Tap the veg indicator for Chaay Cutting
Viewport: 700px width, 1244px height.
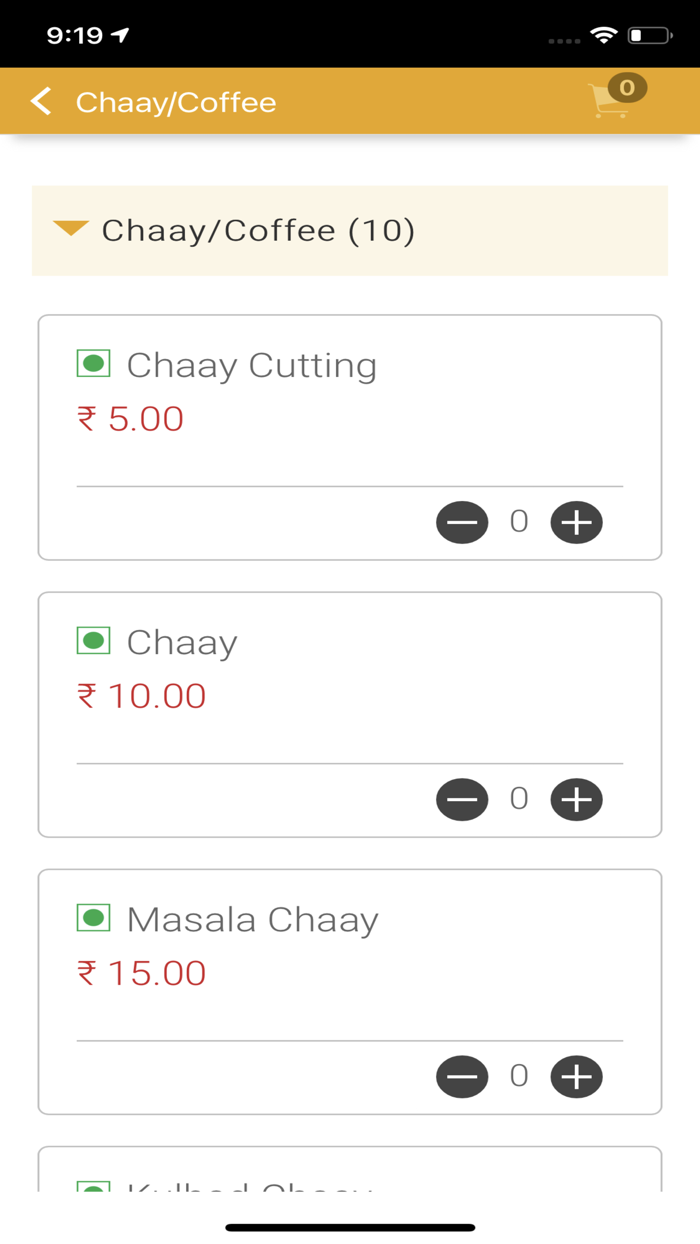tap(94, 363)
